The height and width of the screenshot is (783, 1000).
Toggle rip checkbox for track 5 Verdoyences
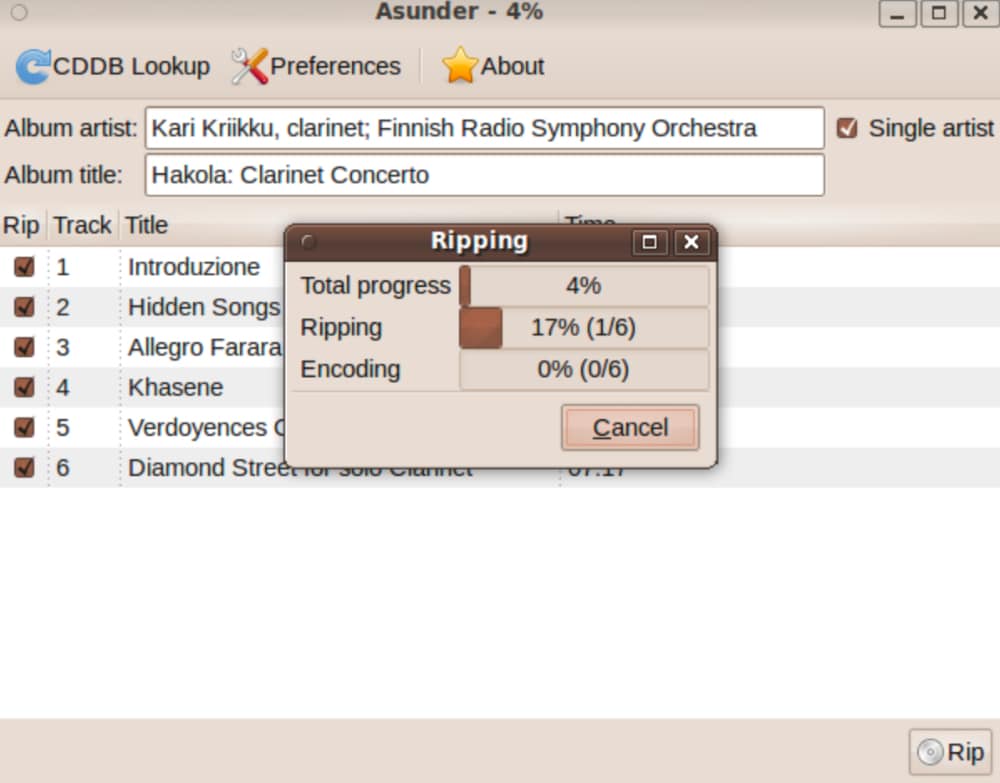(x=24, y=427)
